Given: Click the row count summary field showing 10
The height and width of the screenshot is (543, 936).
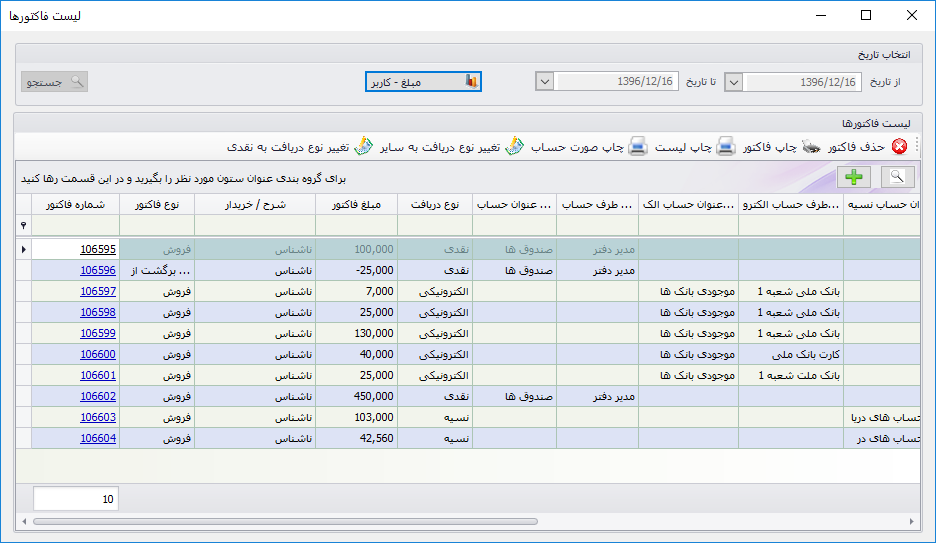Looking at the screenshot, I should (76, 499).
